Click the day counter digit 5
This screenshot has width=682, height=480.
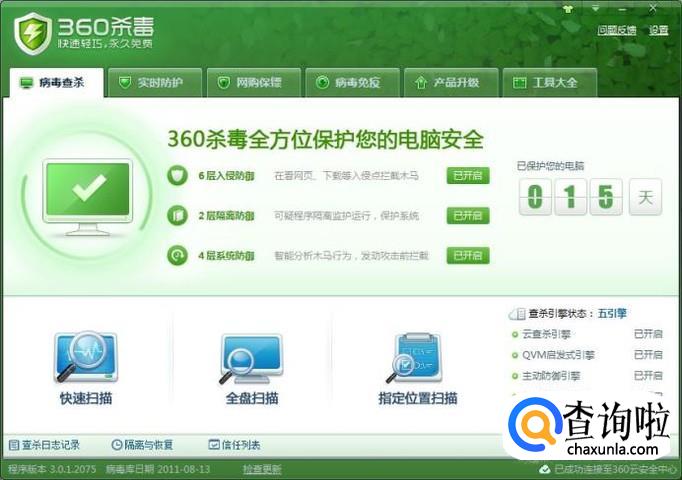[605, 197]
